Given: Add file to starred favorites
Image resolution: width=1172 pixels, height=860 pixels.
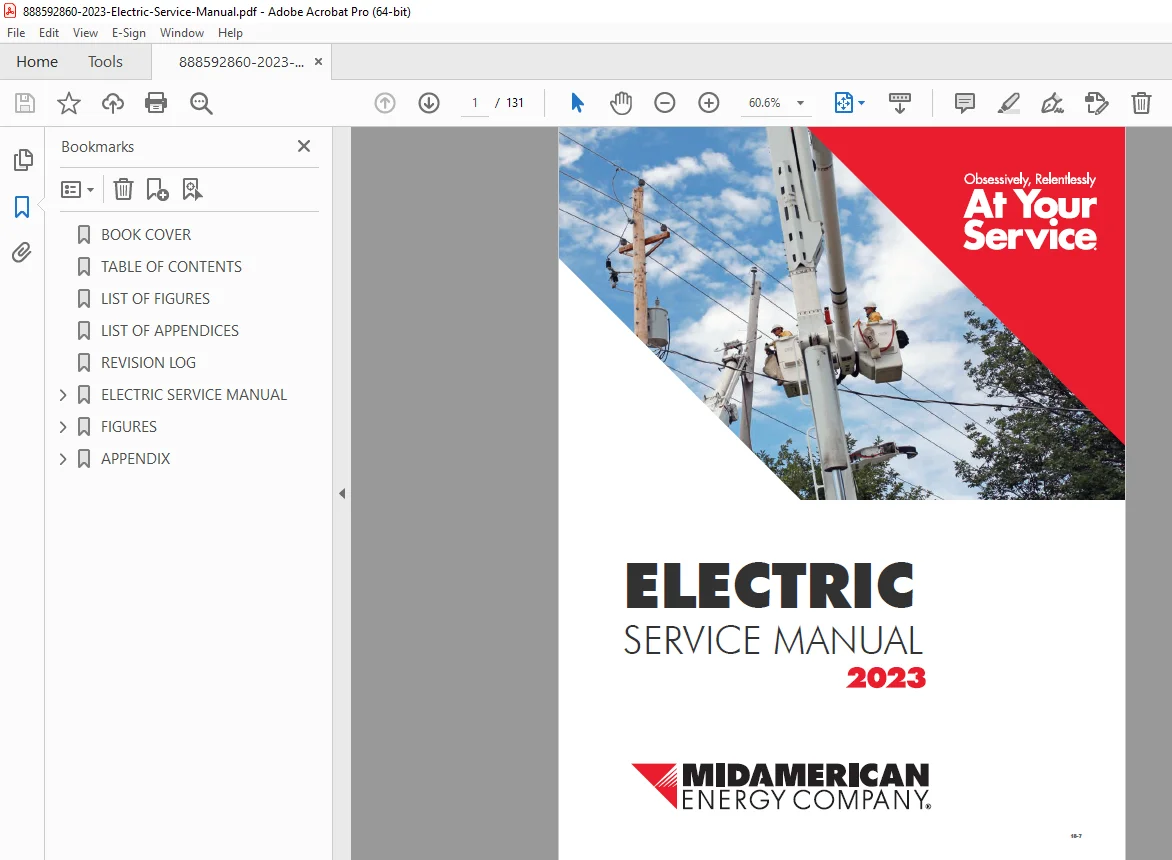Looking at the screenshot, I should tap(69, 103).
